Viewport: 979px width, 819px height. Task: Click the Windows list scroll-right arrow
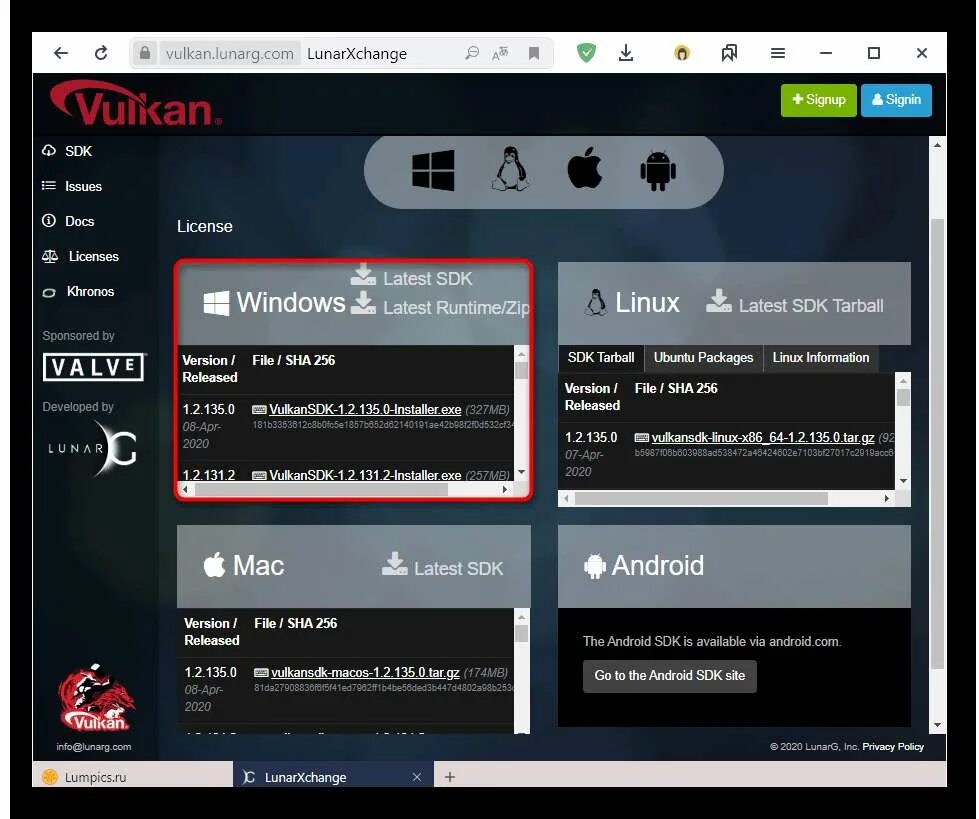(505, 490)
